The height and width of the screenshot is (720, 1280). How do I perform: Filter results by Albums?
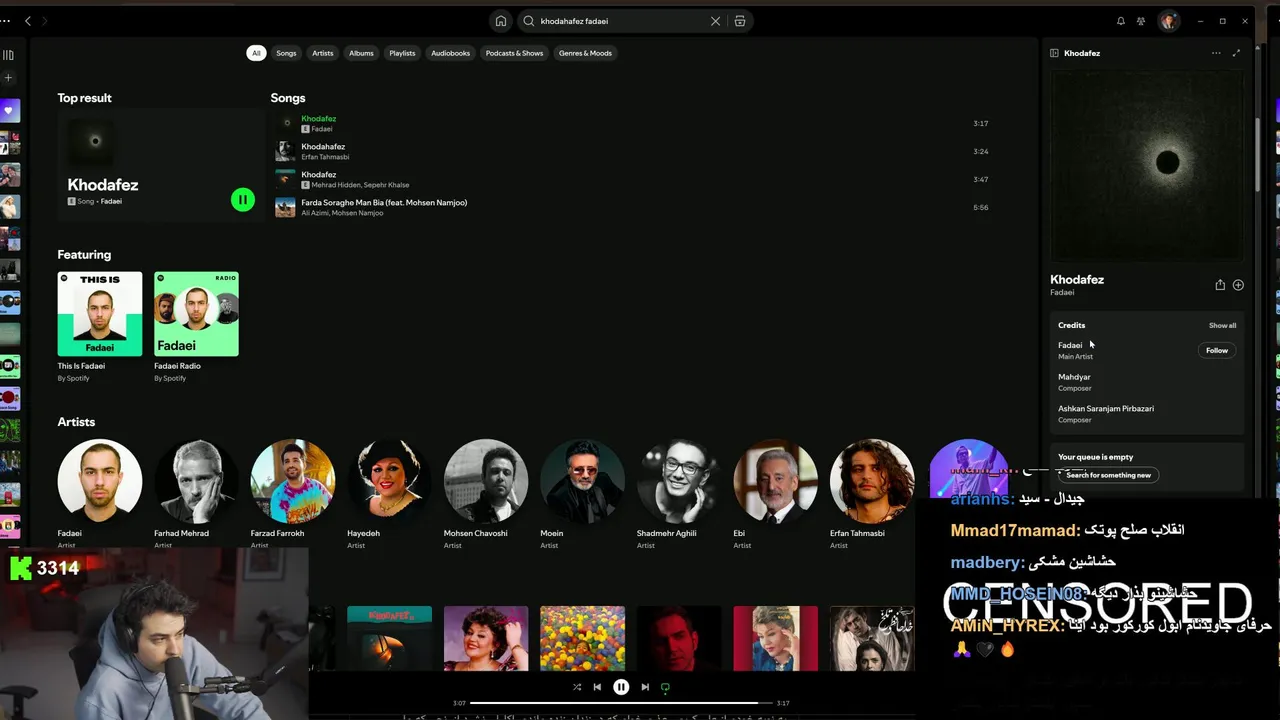(361, 53)
